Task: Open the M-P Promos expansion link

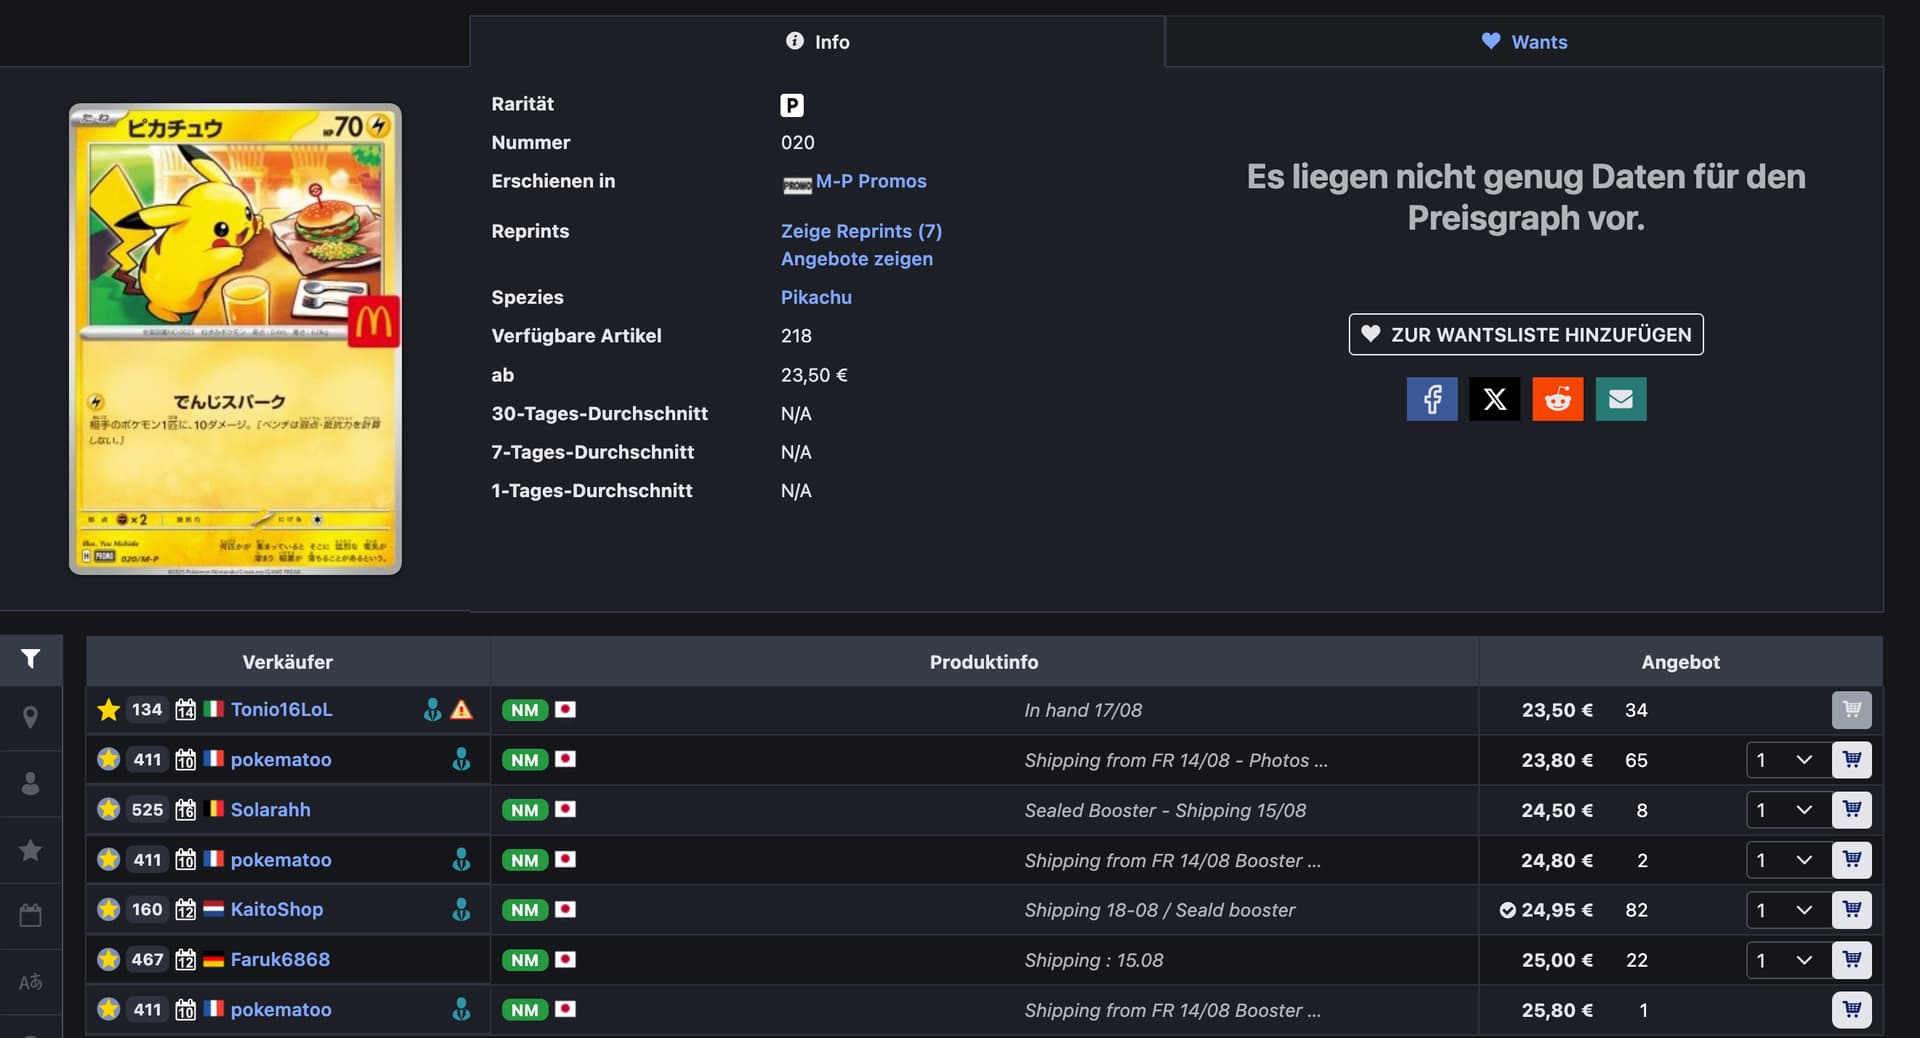Action: [x=871, y=181]
